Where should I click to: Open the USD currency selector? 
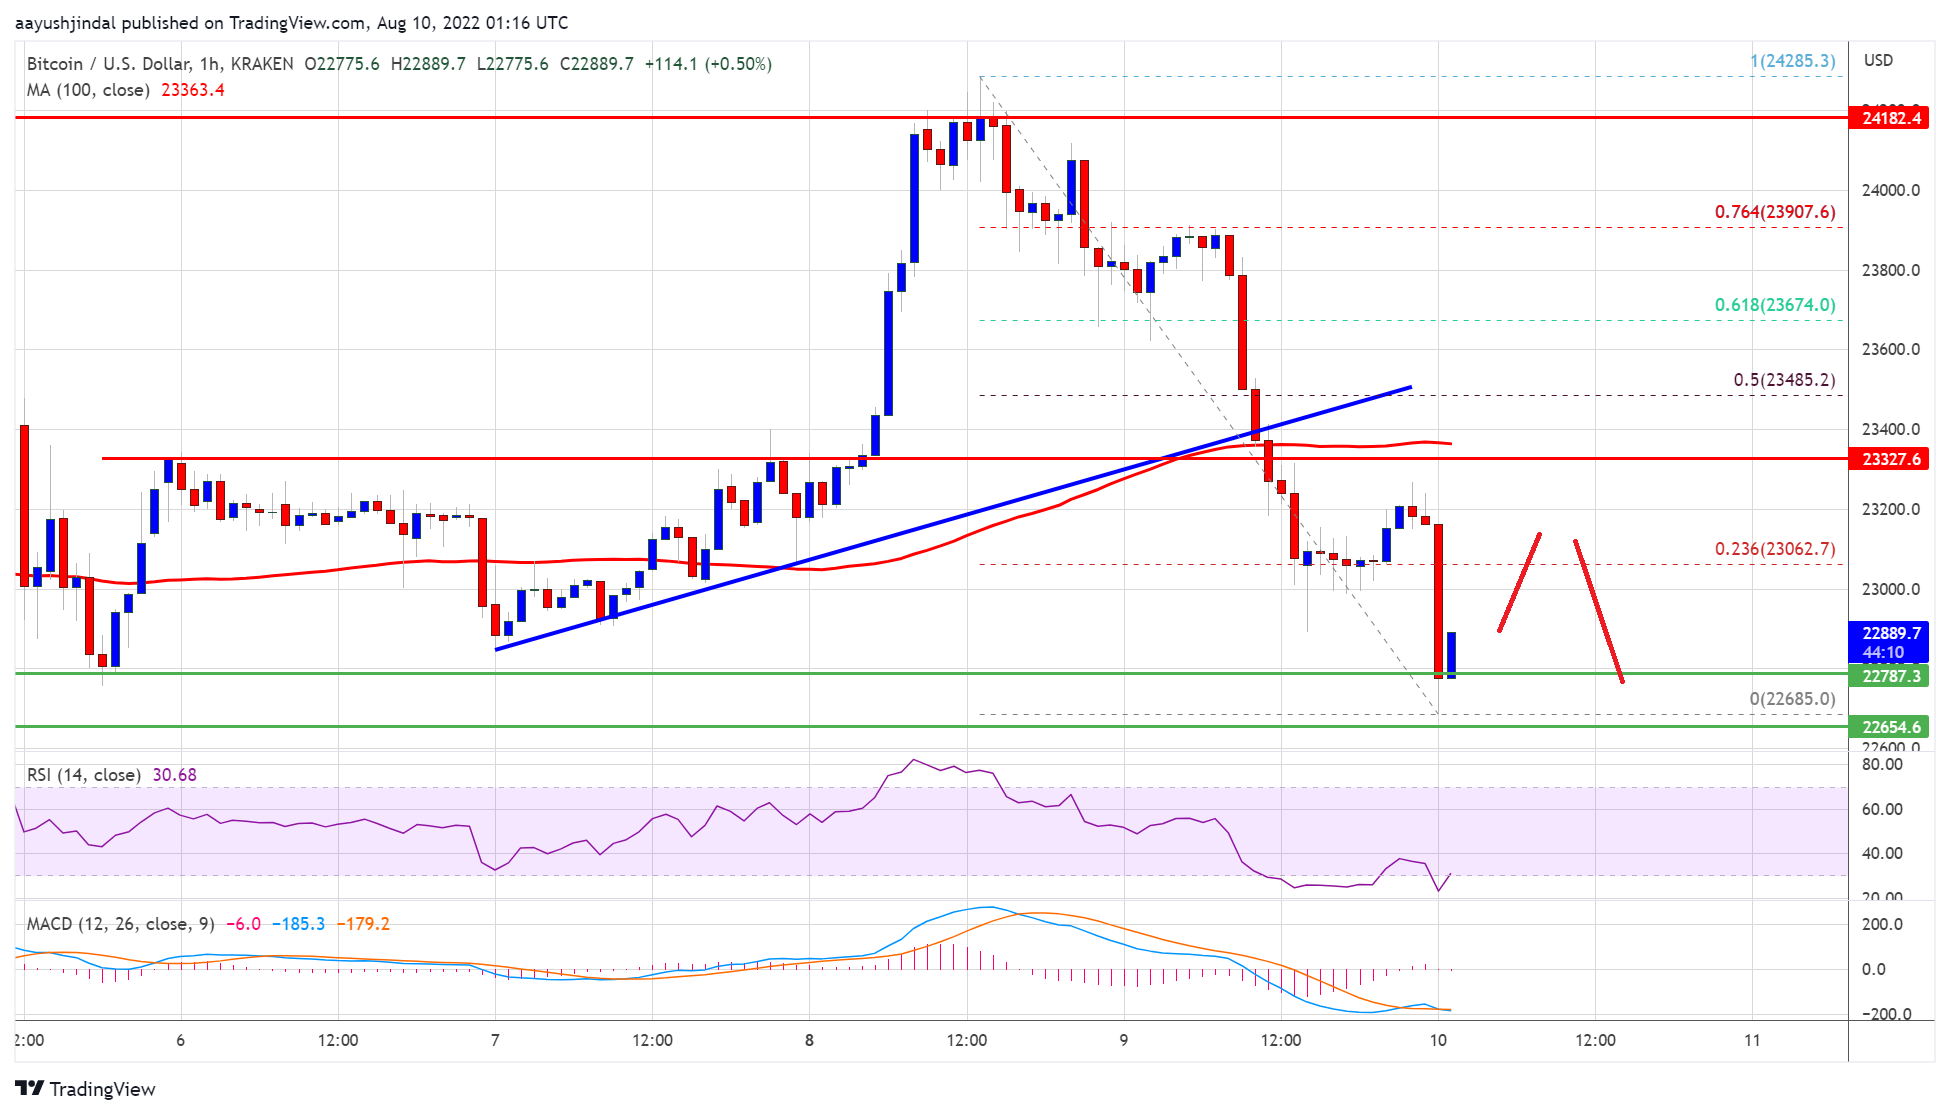[x=1878, y=60]
